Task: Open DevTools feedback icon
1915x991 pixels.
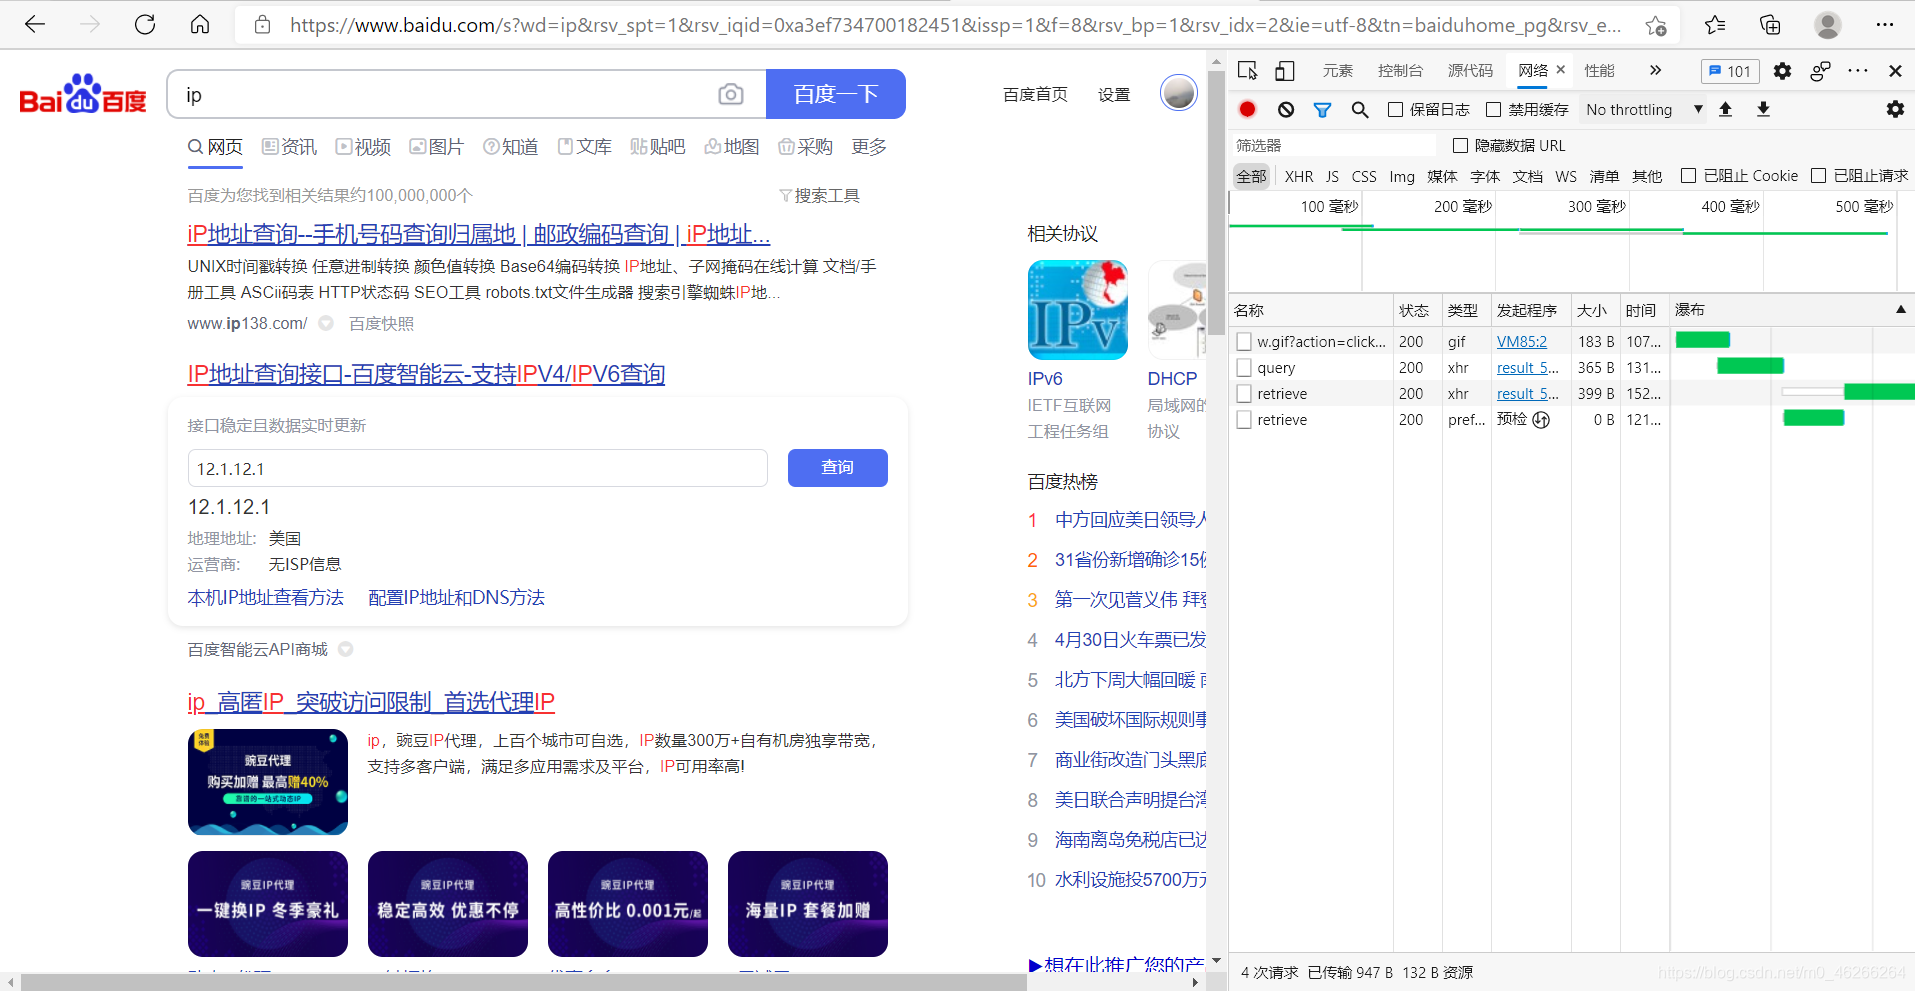Action: pos(1820,71)
